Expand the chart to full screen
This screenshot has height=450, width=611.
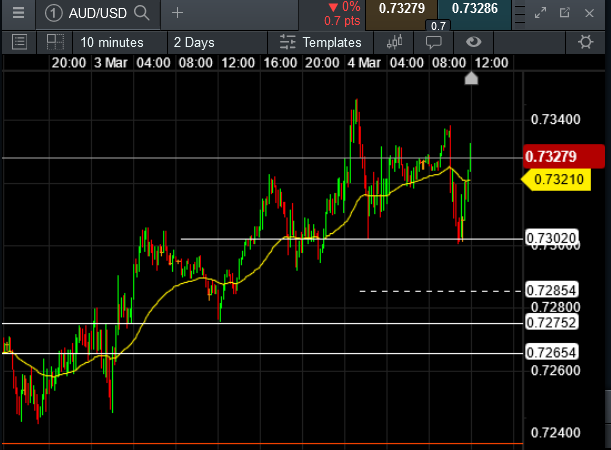(x=540, y=13)
